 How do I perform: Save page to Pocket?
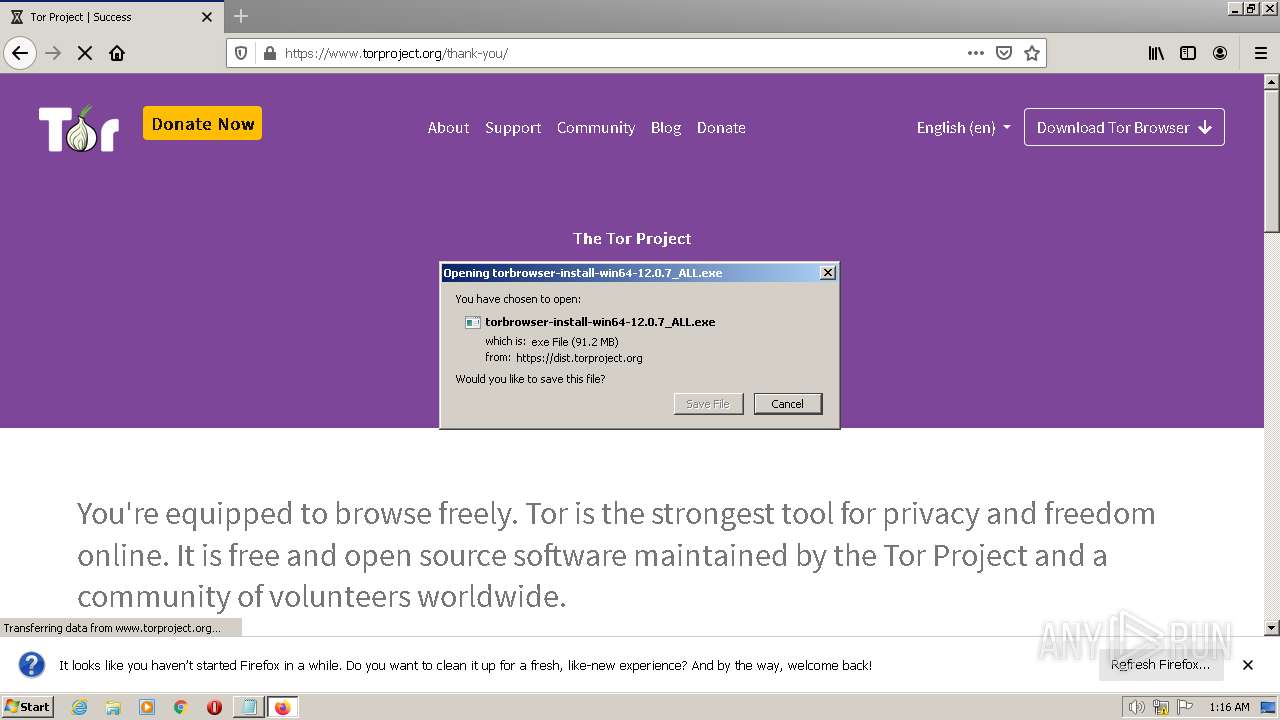pyautogui.click(x=1004, y=53)
